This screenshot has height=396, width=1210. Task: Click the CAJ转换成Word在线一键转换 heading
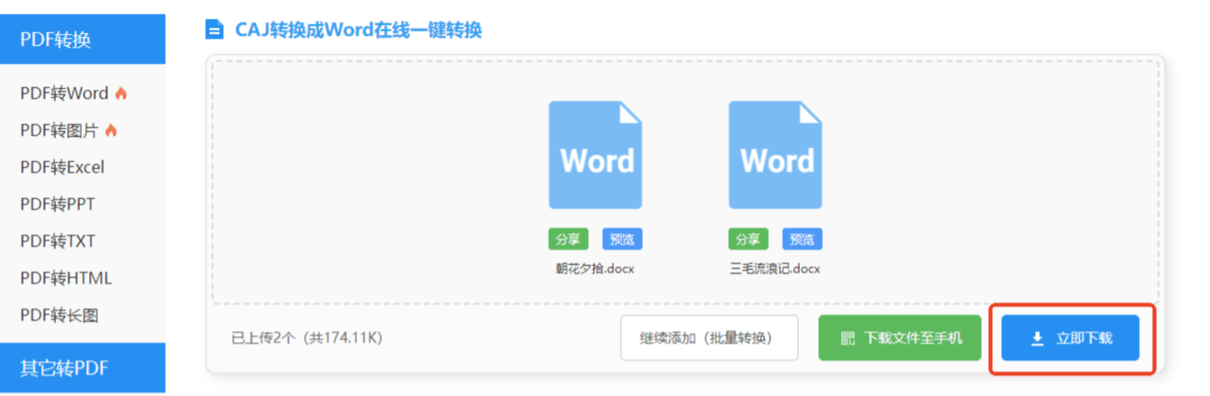coord(358,30)
